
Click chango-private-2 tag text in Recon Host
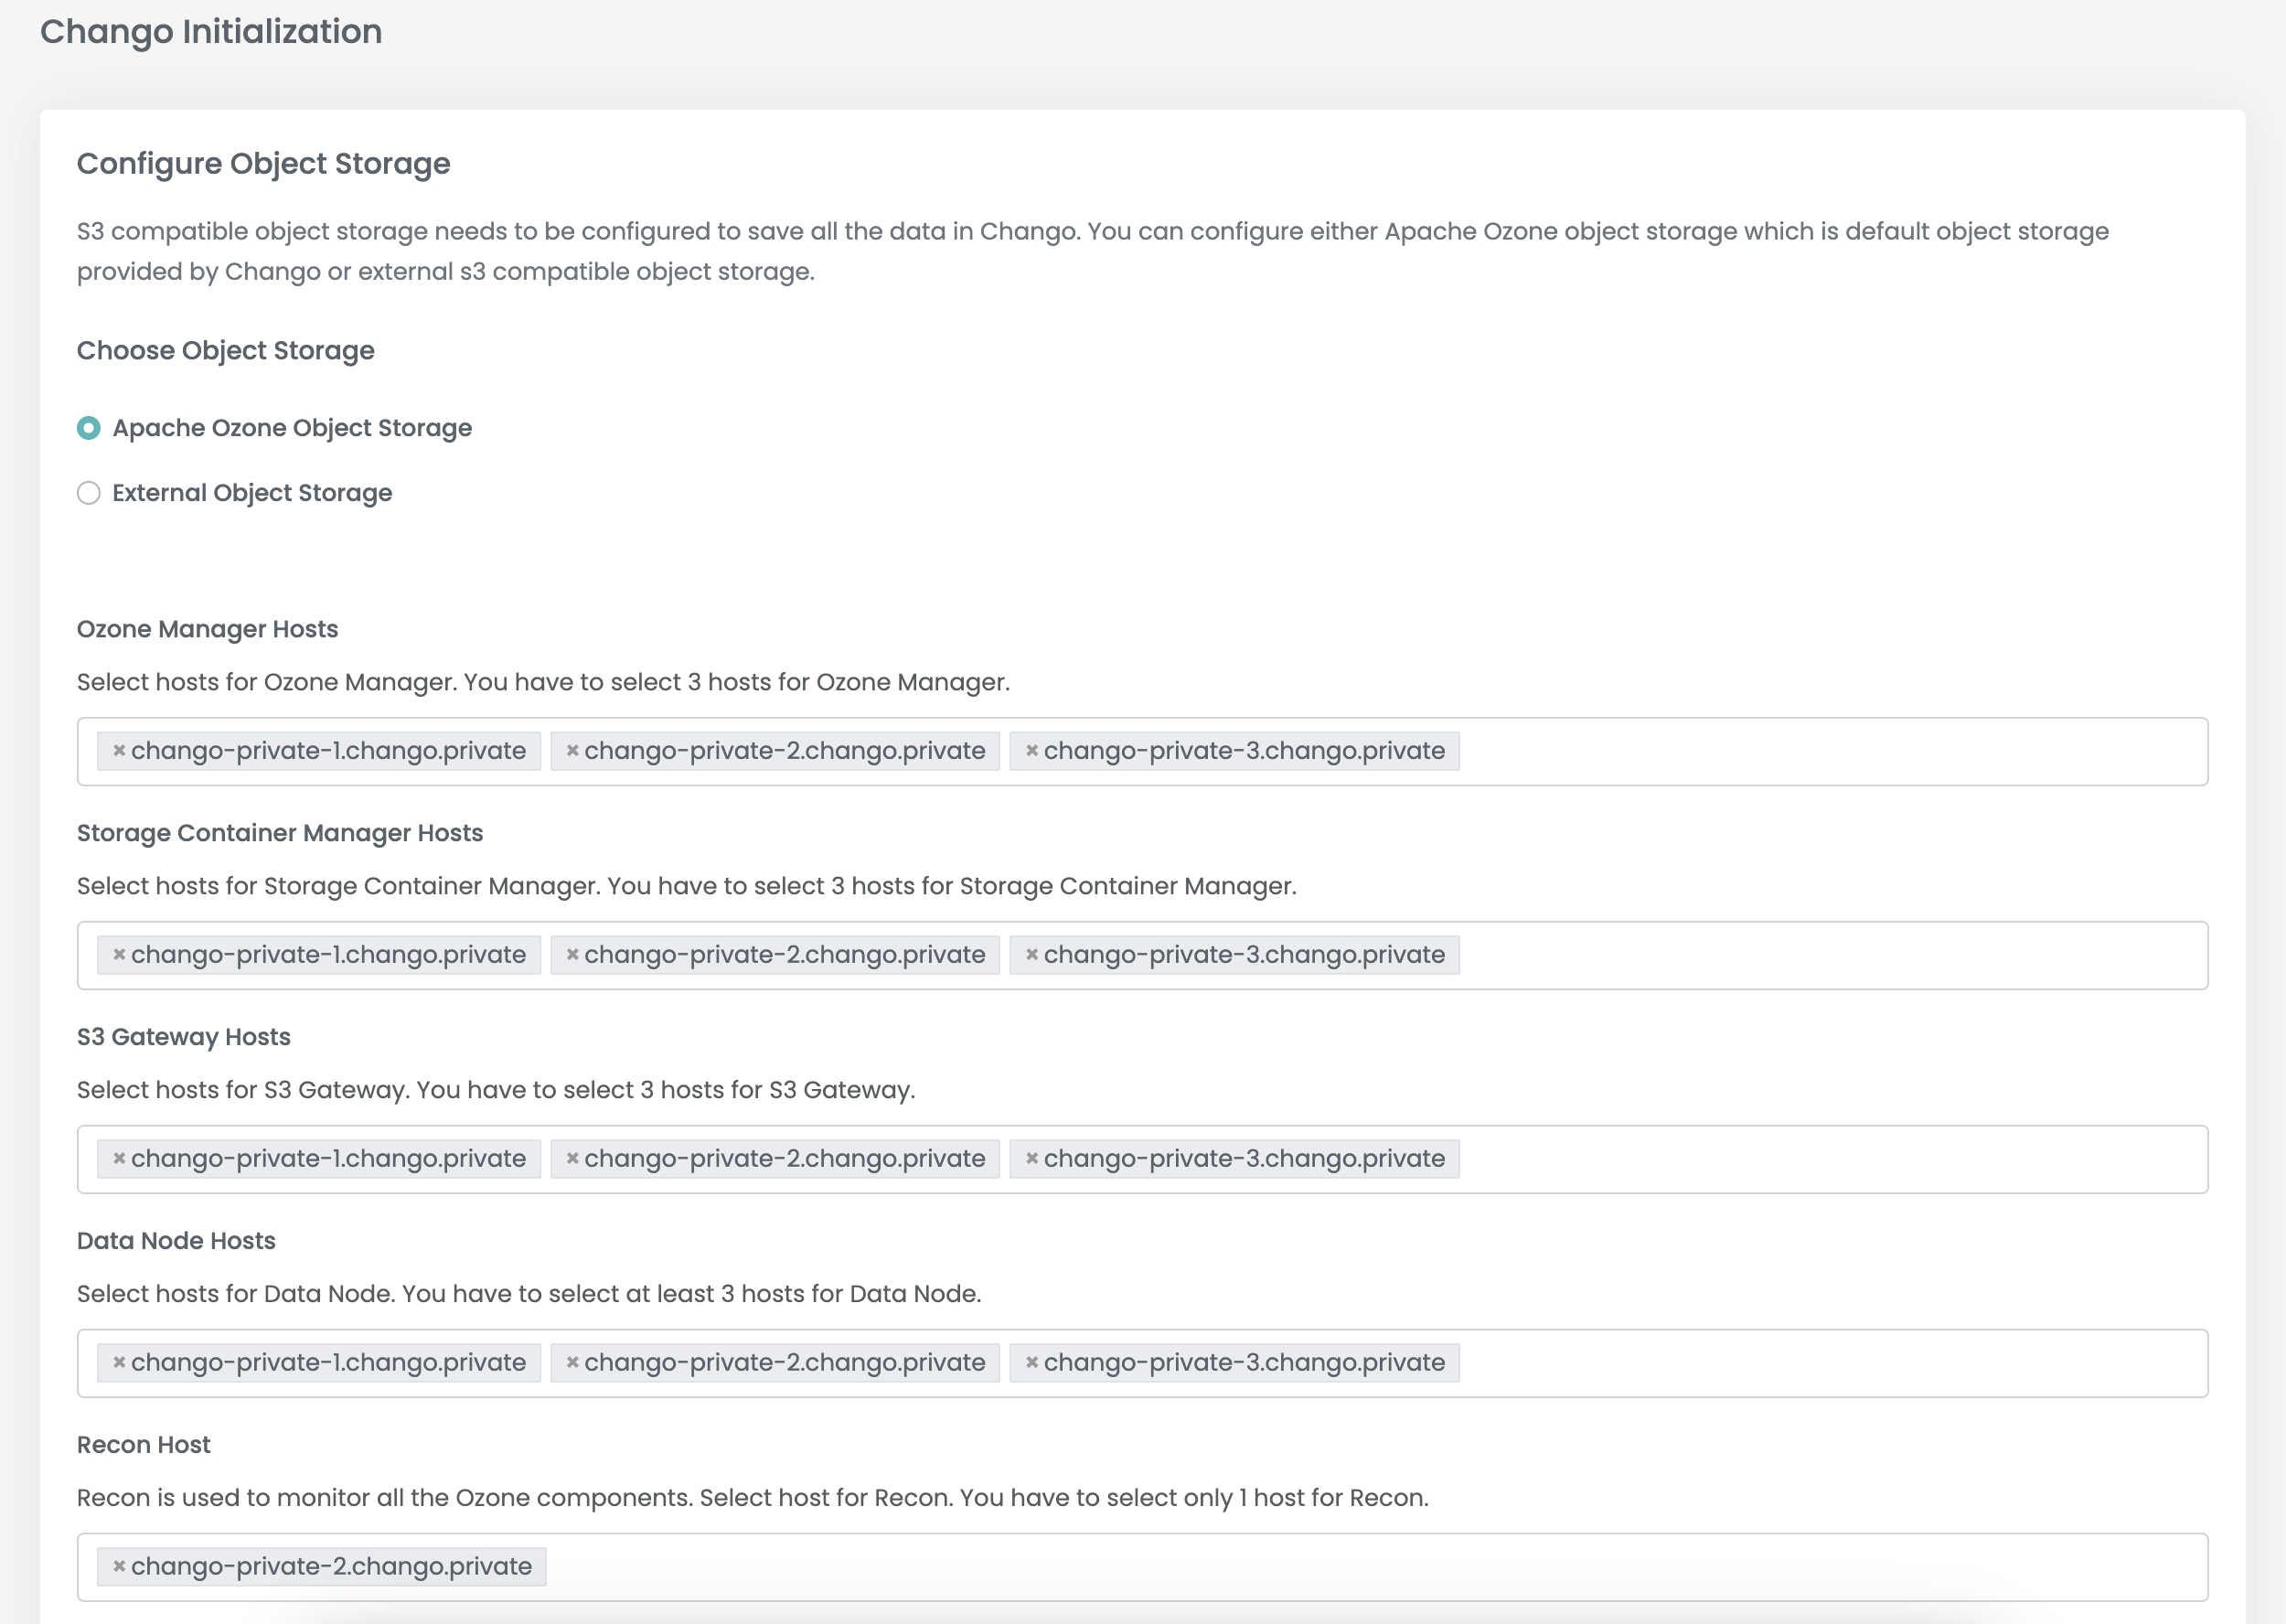[x=332, y=1567]
